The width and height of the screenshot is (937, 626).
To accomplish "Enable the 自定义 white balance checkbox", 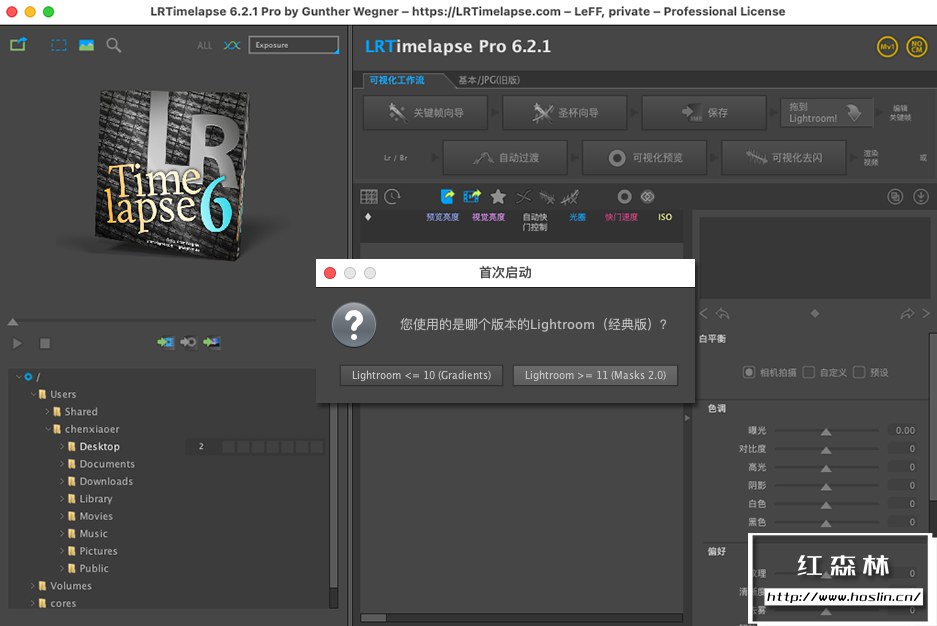I will click(809, 372).
